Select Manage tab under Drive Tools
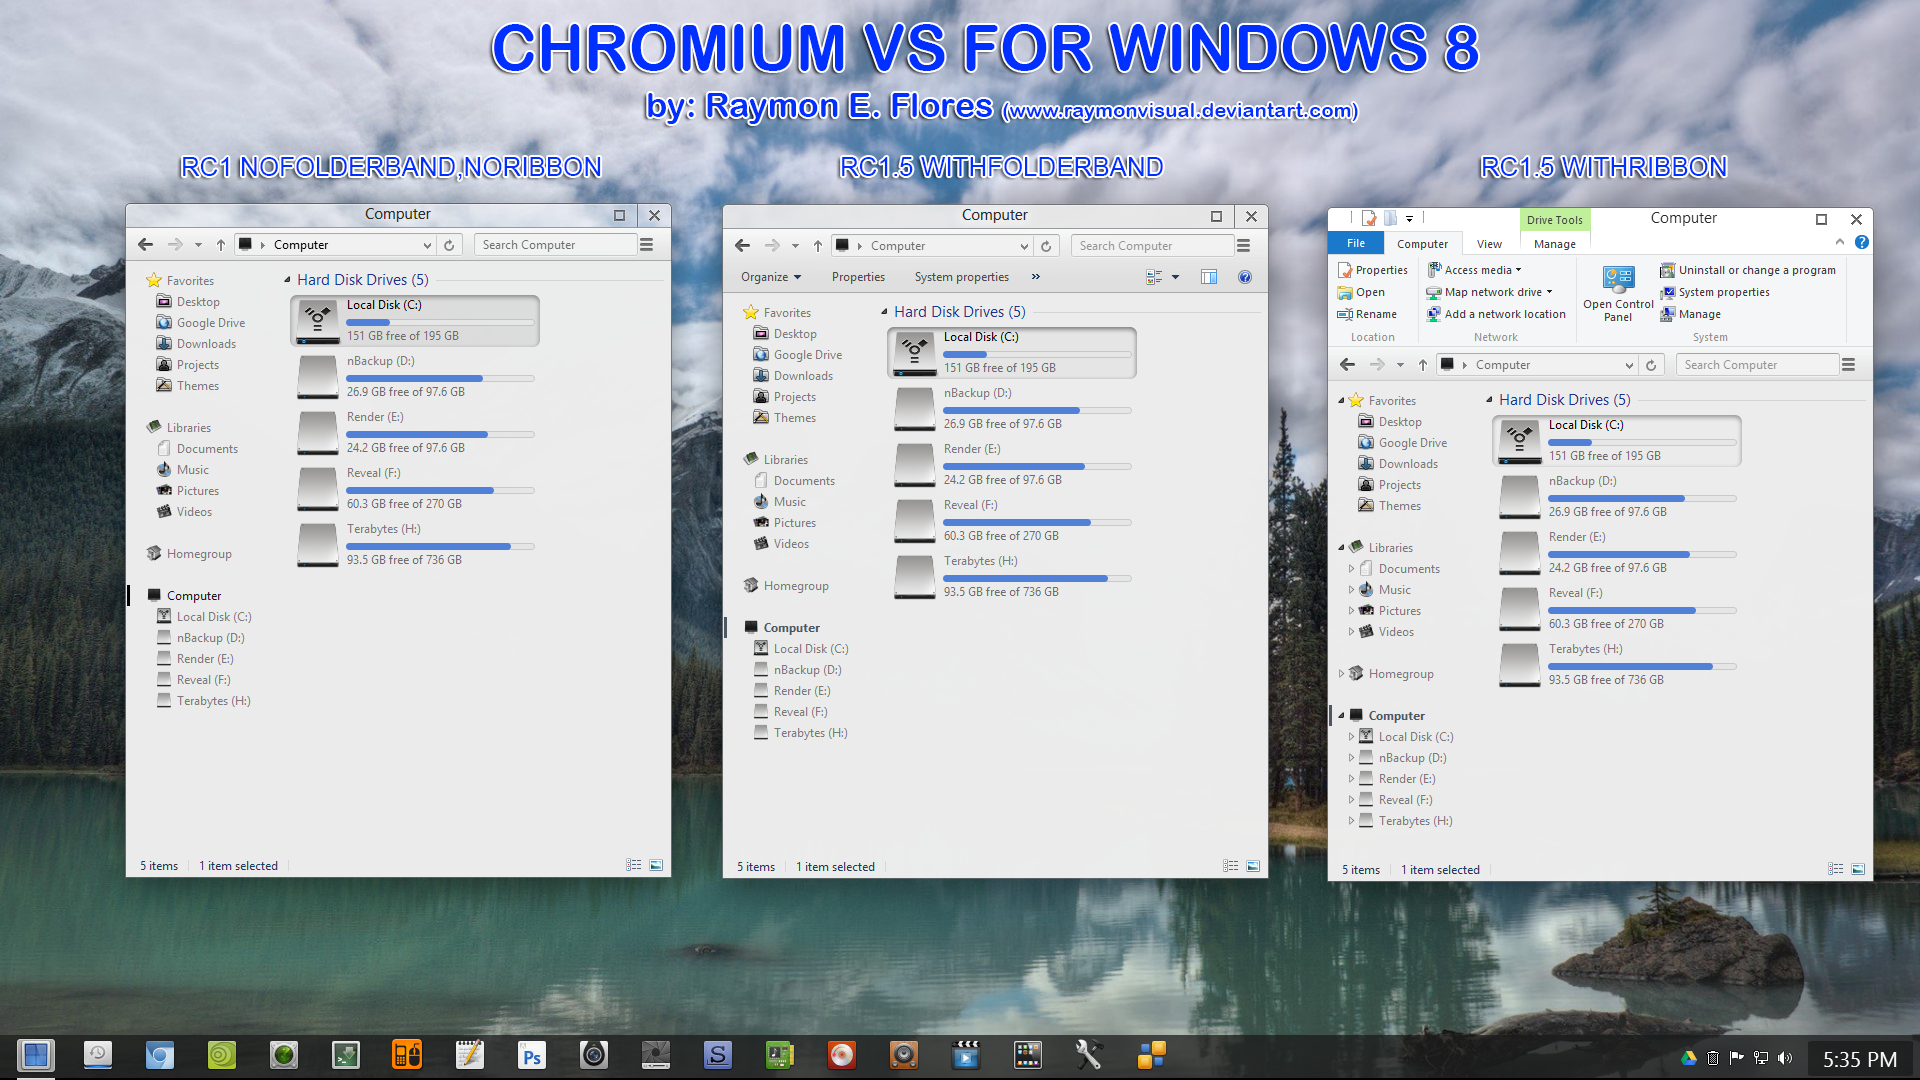Screen dimensions: 1920x1080 (x=1554, y=244)
